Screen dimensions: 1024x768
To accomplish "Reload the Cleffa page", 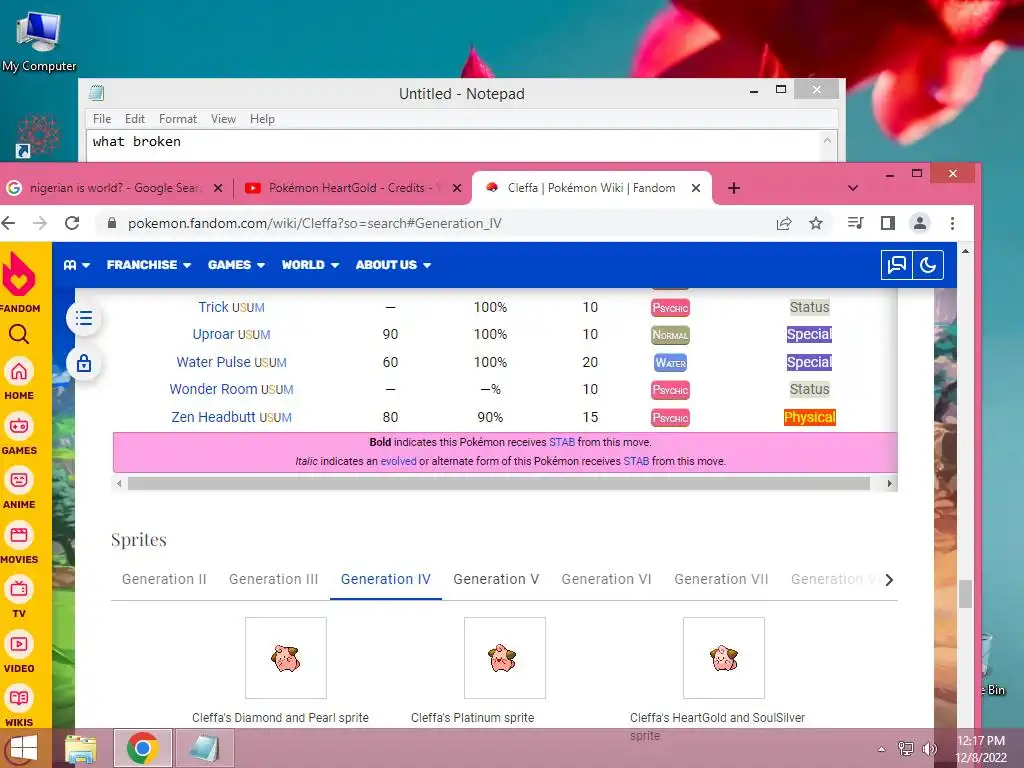I will click(72, 223).
